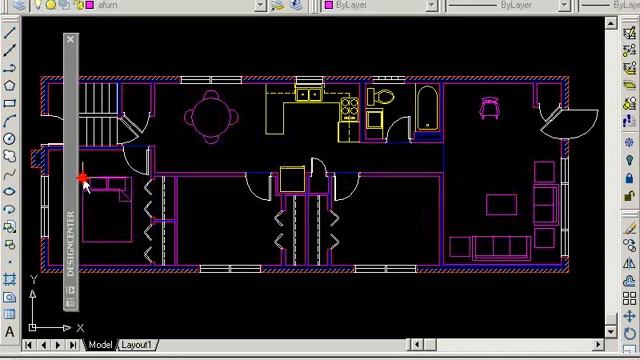
Task: Select the Construction Line tool
Action: tap(9, 50)
